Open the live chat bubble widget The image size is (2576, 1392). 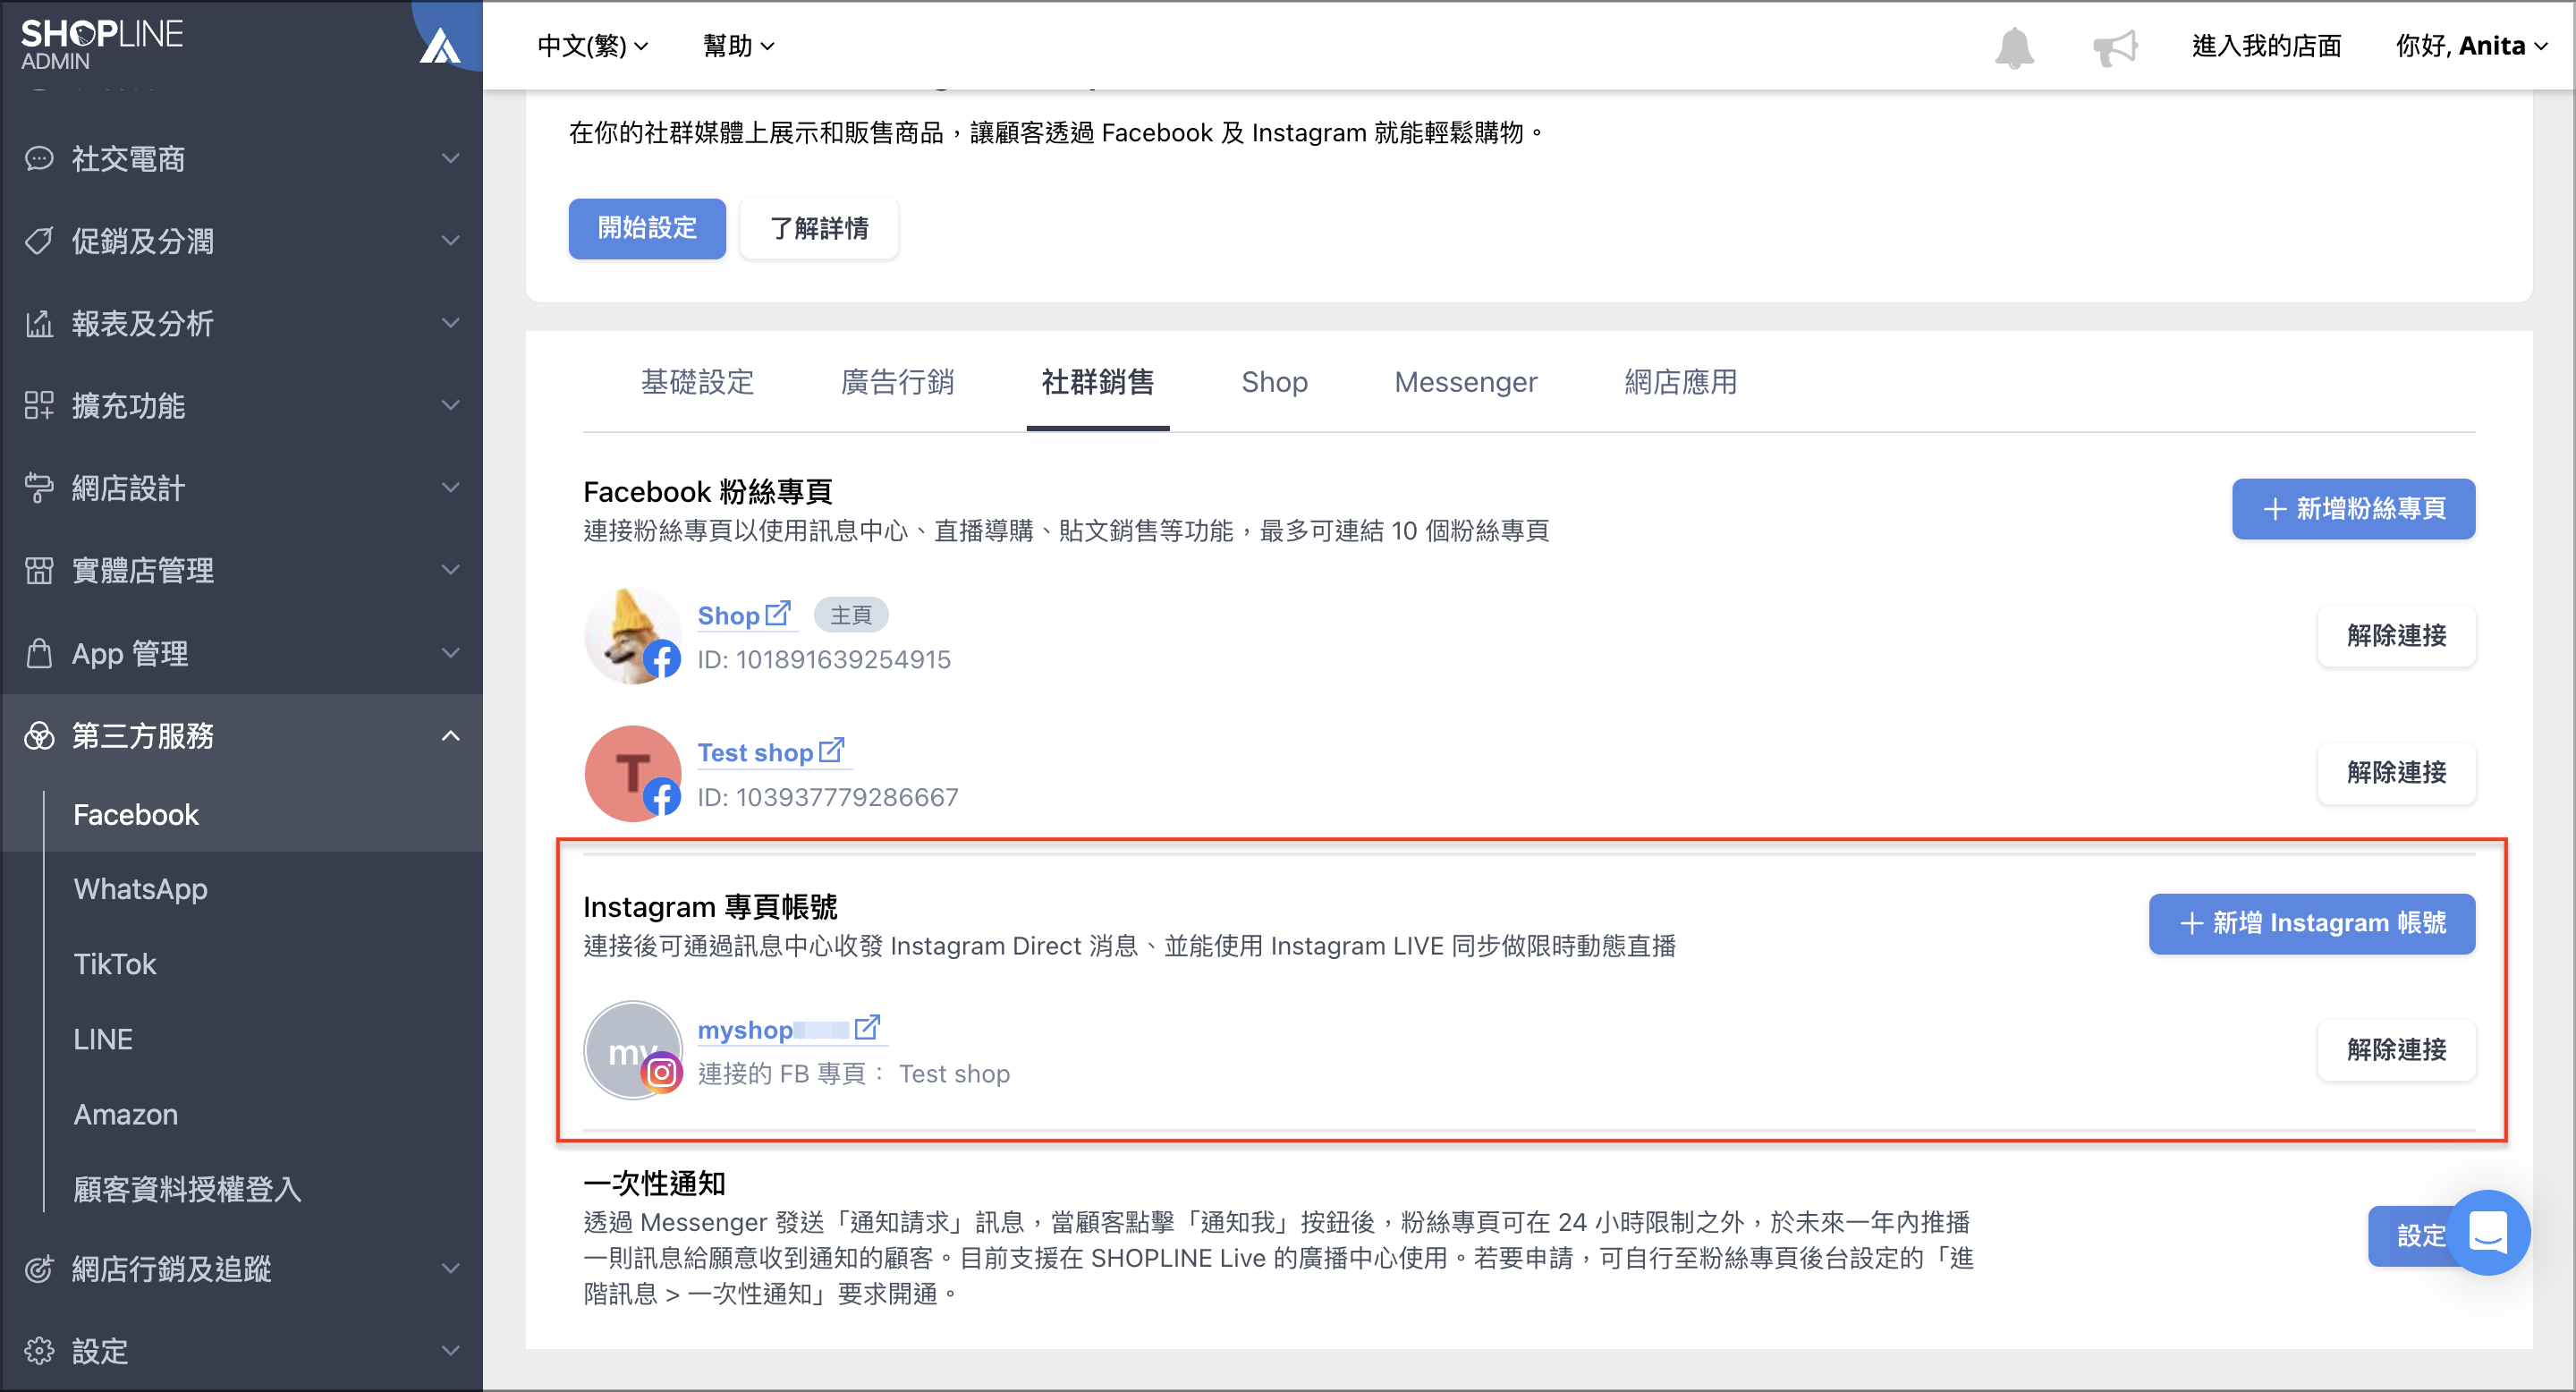[x=2487, y=1232]
